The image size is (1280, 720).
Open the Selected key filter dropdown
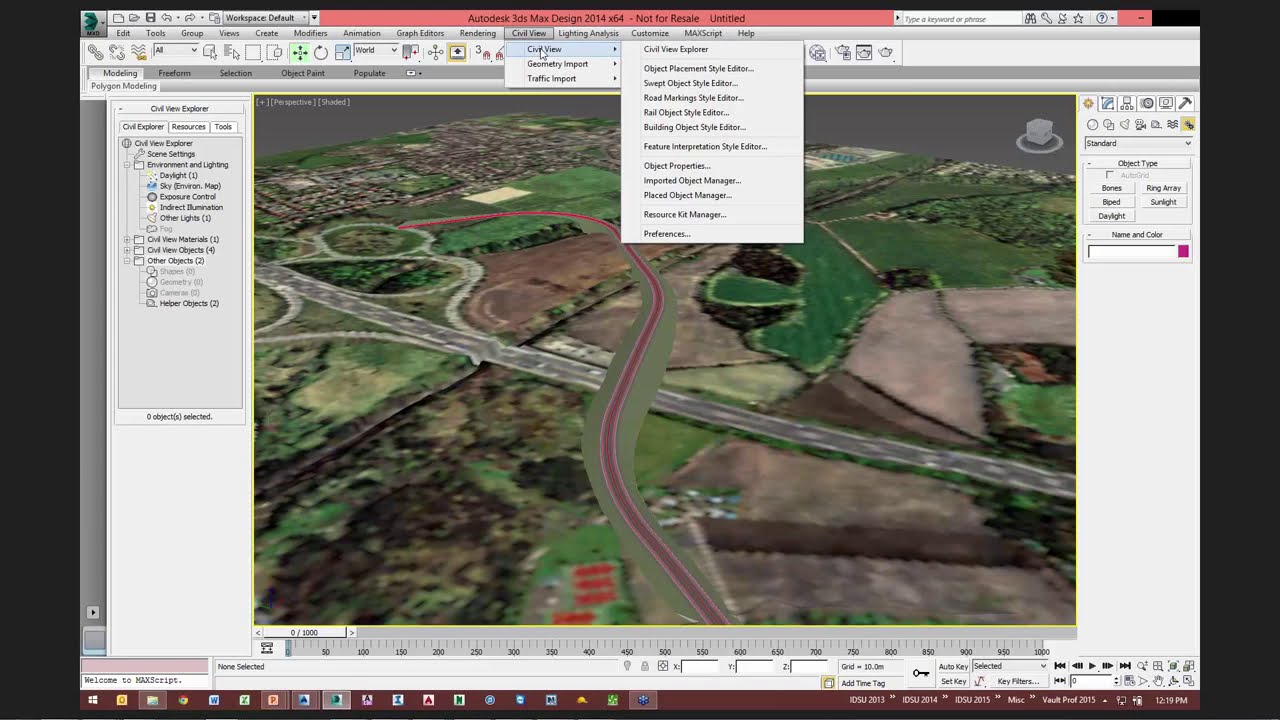(x=1009, y=666)
